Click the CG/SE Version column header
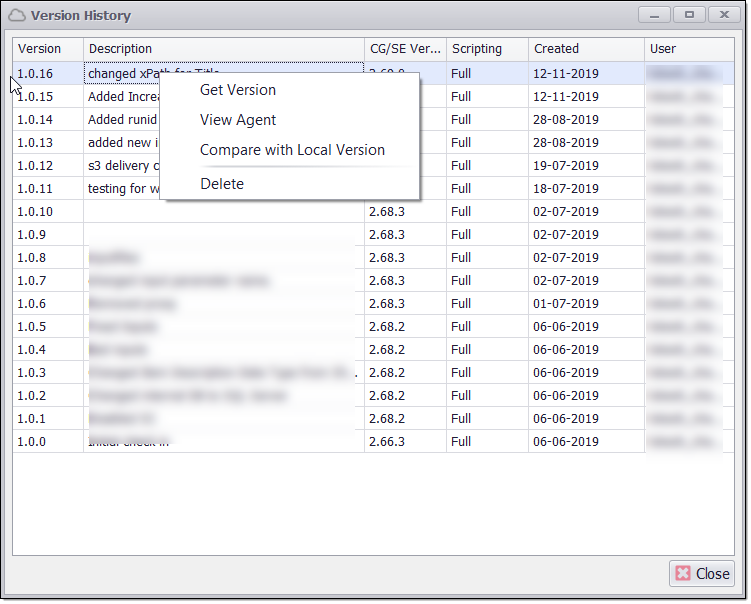 pos(404,49)
